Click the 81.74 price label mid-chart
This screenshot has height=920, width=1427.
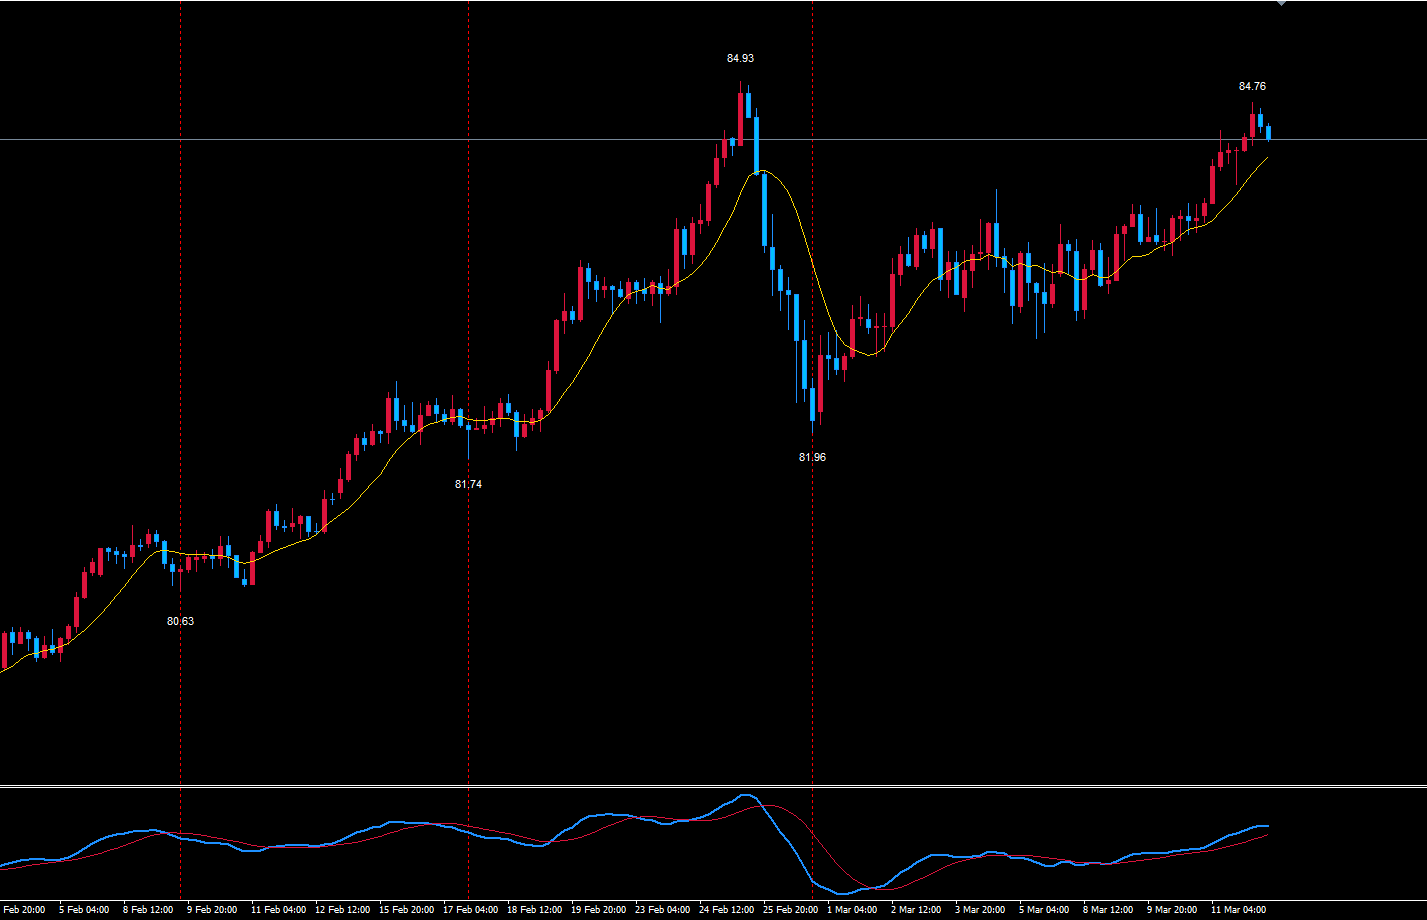466,484
